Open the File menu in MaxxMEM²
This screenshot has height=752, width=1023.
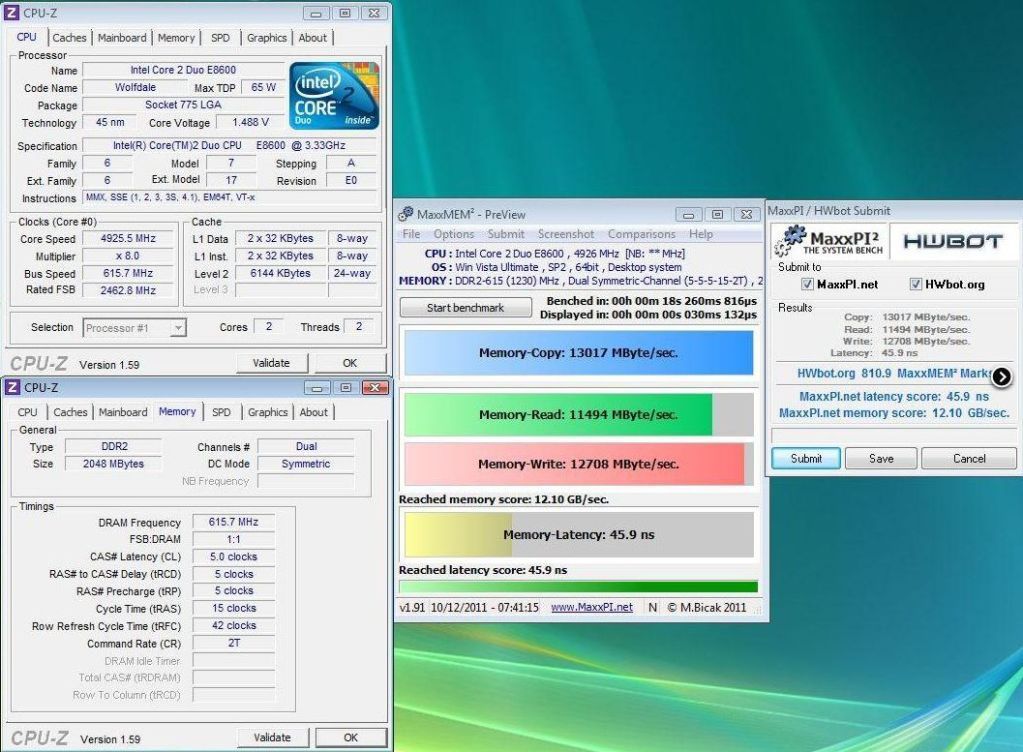411,234
